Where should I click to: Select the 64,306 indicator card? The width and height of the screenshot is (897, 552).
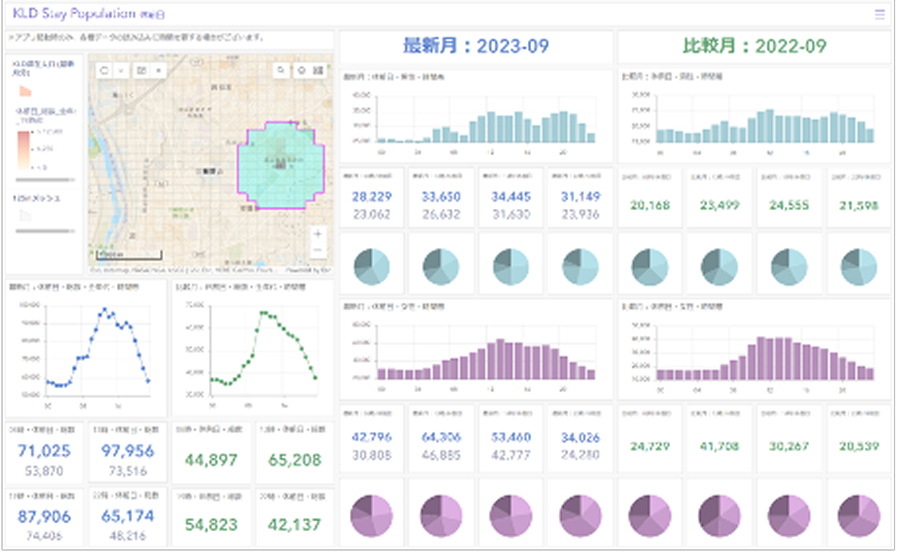click(441, 439)
